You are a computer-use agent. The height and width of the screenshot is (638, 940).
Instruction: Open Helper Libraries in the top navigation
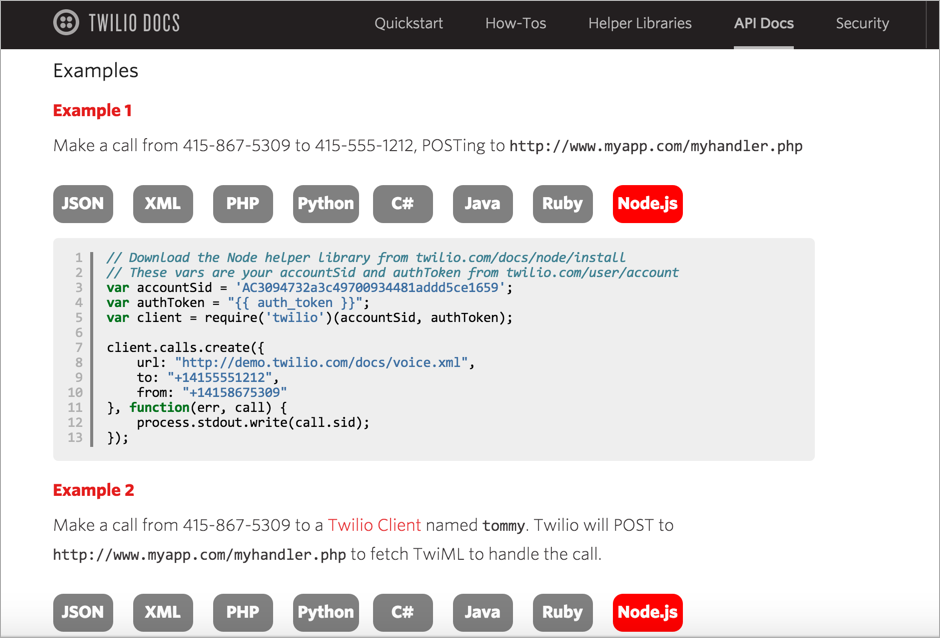click(639, 23)
